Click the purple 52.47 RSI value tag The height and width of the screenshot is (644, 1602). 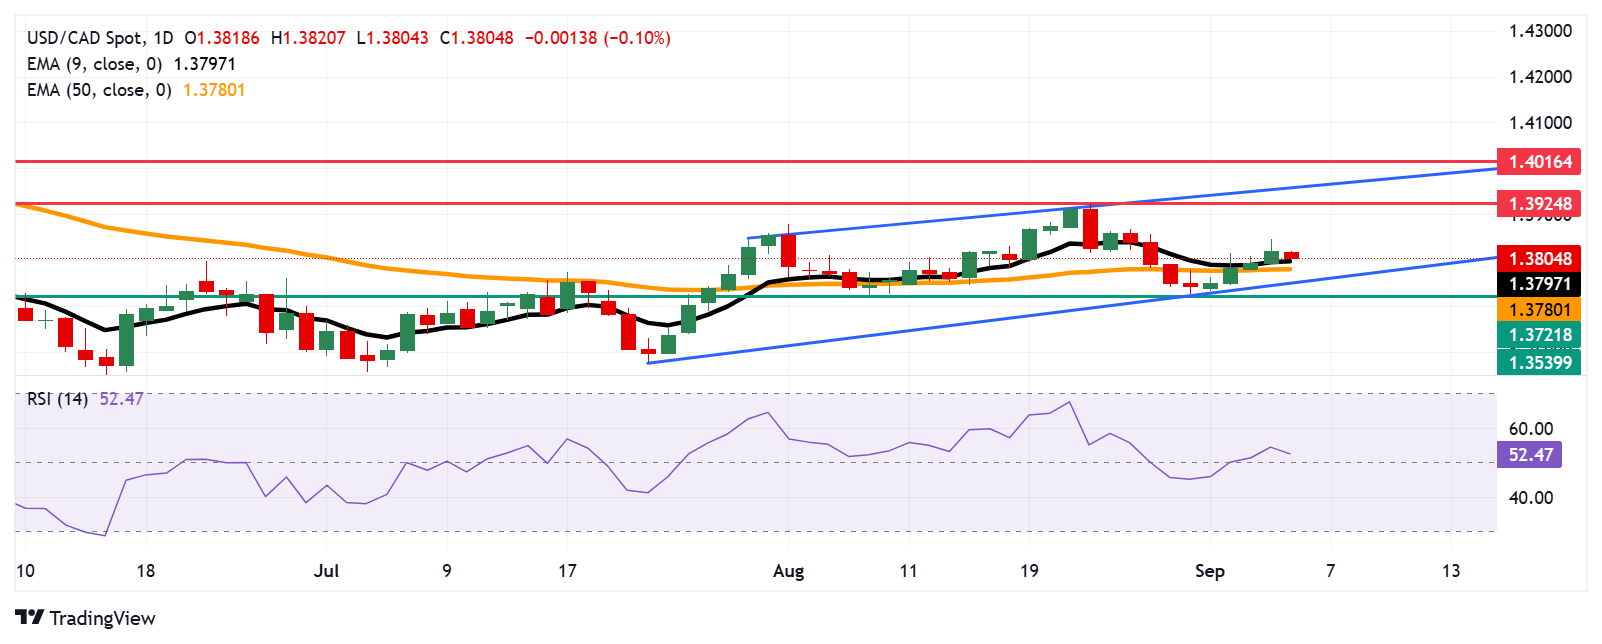(1530, 455)
